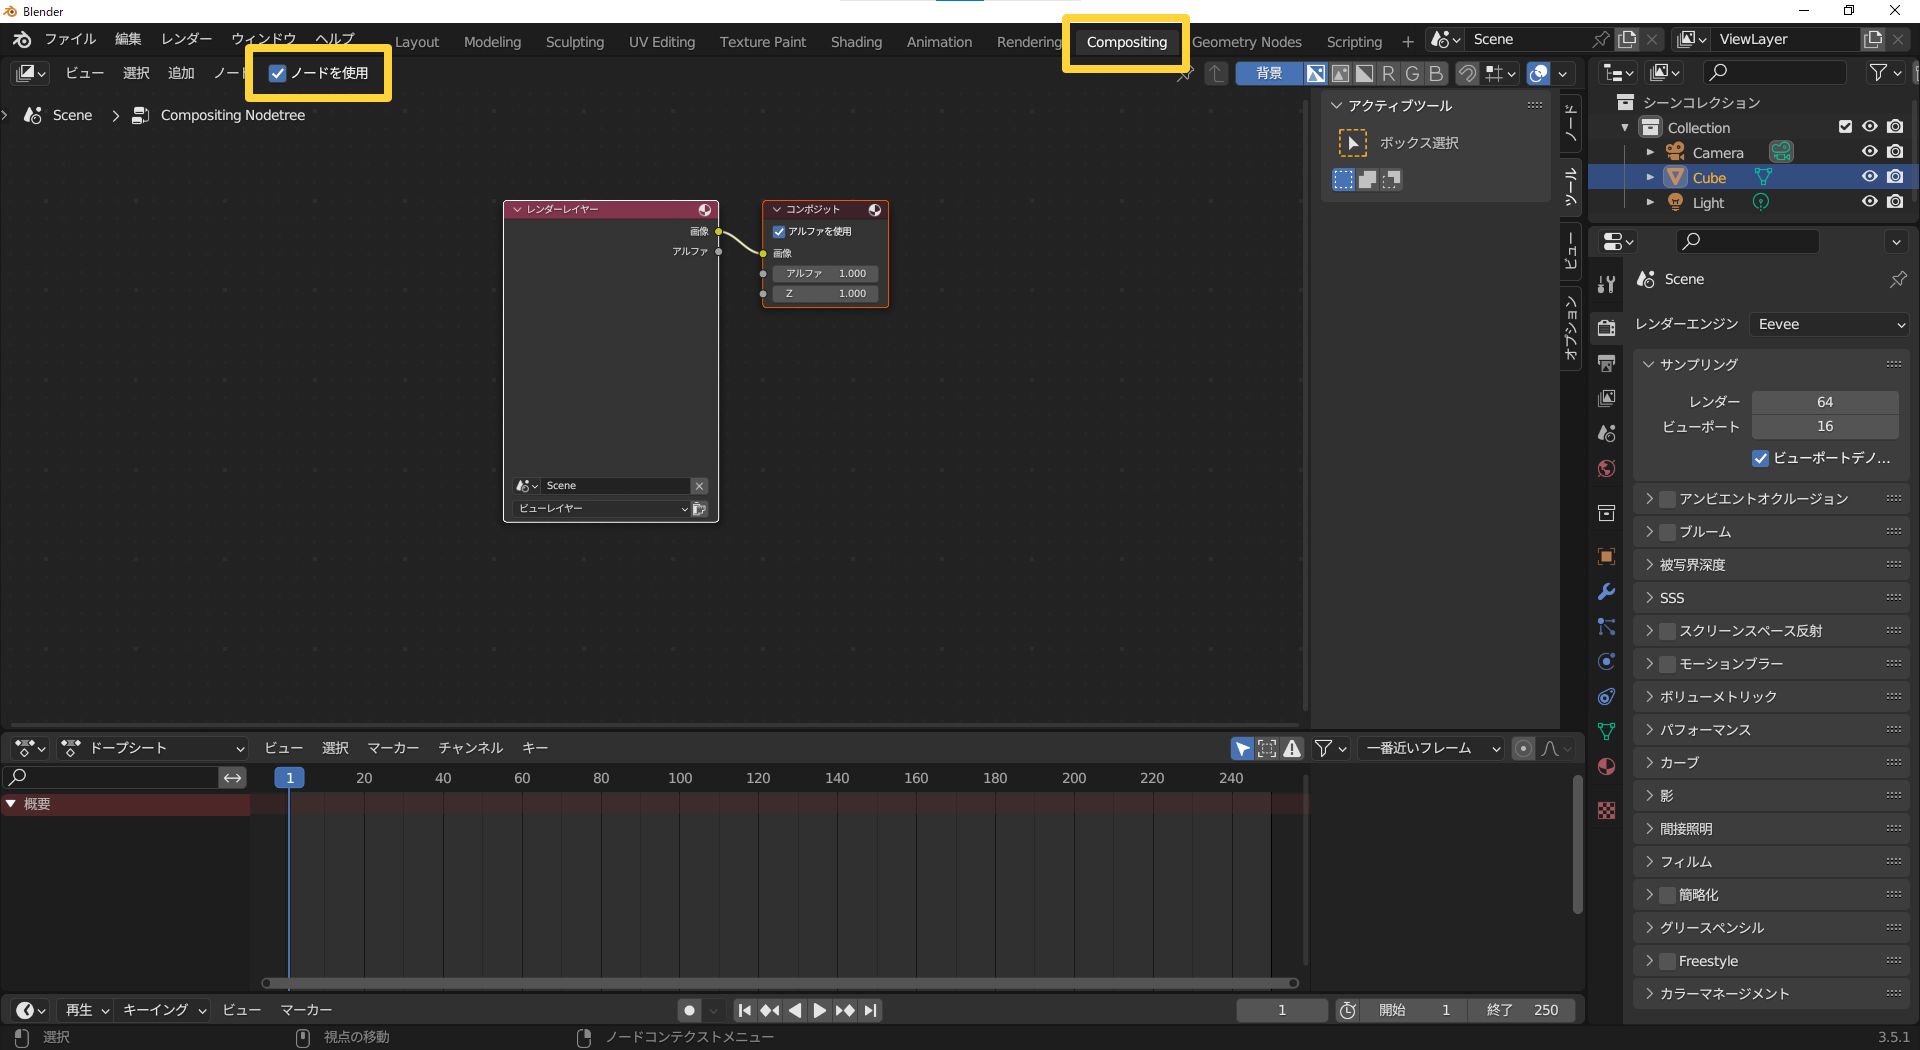Open the ウィンドウ menu

point(262,39)
